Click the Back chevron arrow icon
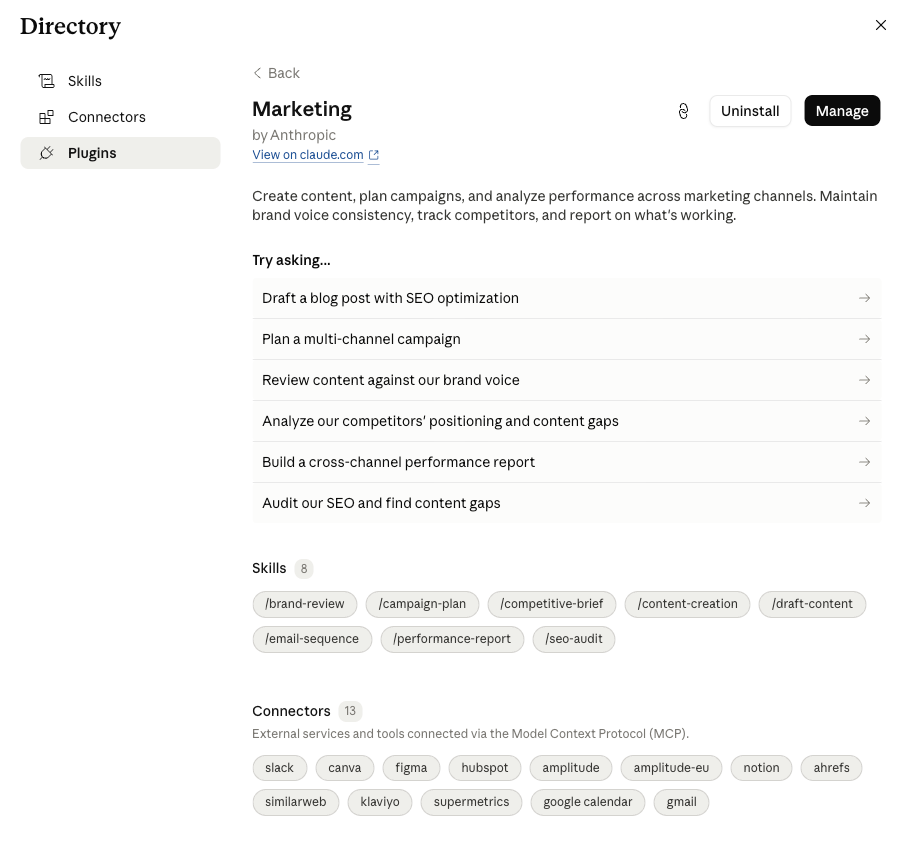907x847 pixels. 257,73
